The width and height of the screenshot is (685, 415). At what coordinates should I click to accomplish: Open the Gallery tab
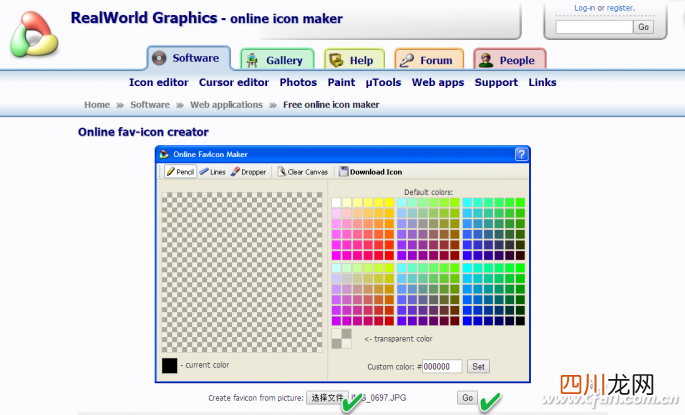tap(277, 60)
